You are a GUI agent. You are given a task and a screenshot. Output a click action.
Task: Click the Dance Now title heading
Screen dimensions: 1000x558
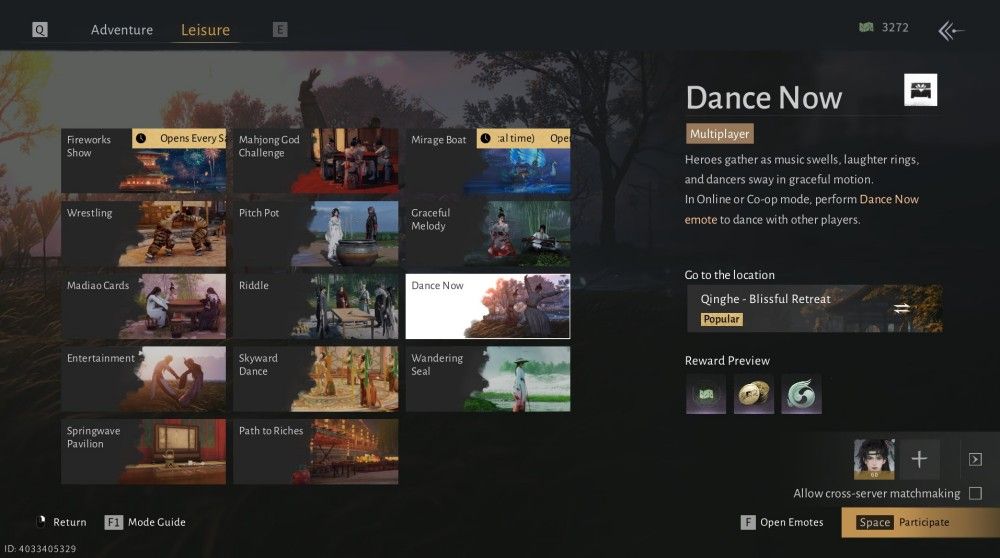coord(764,98)
